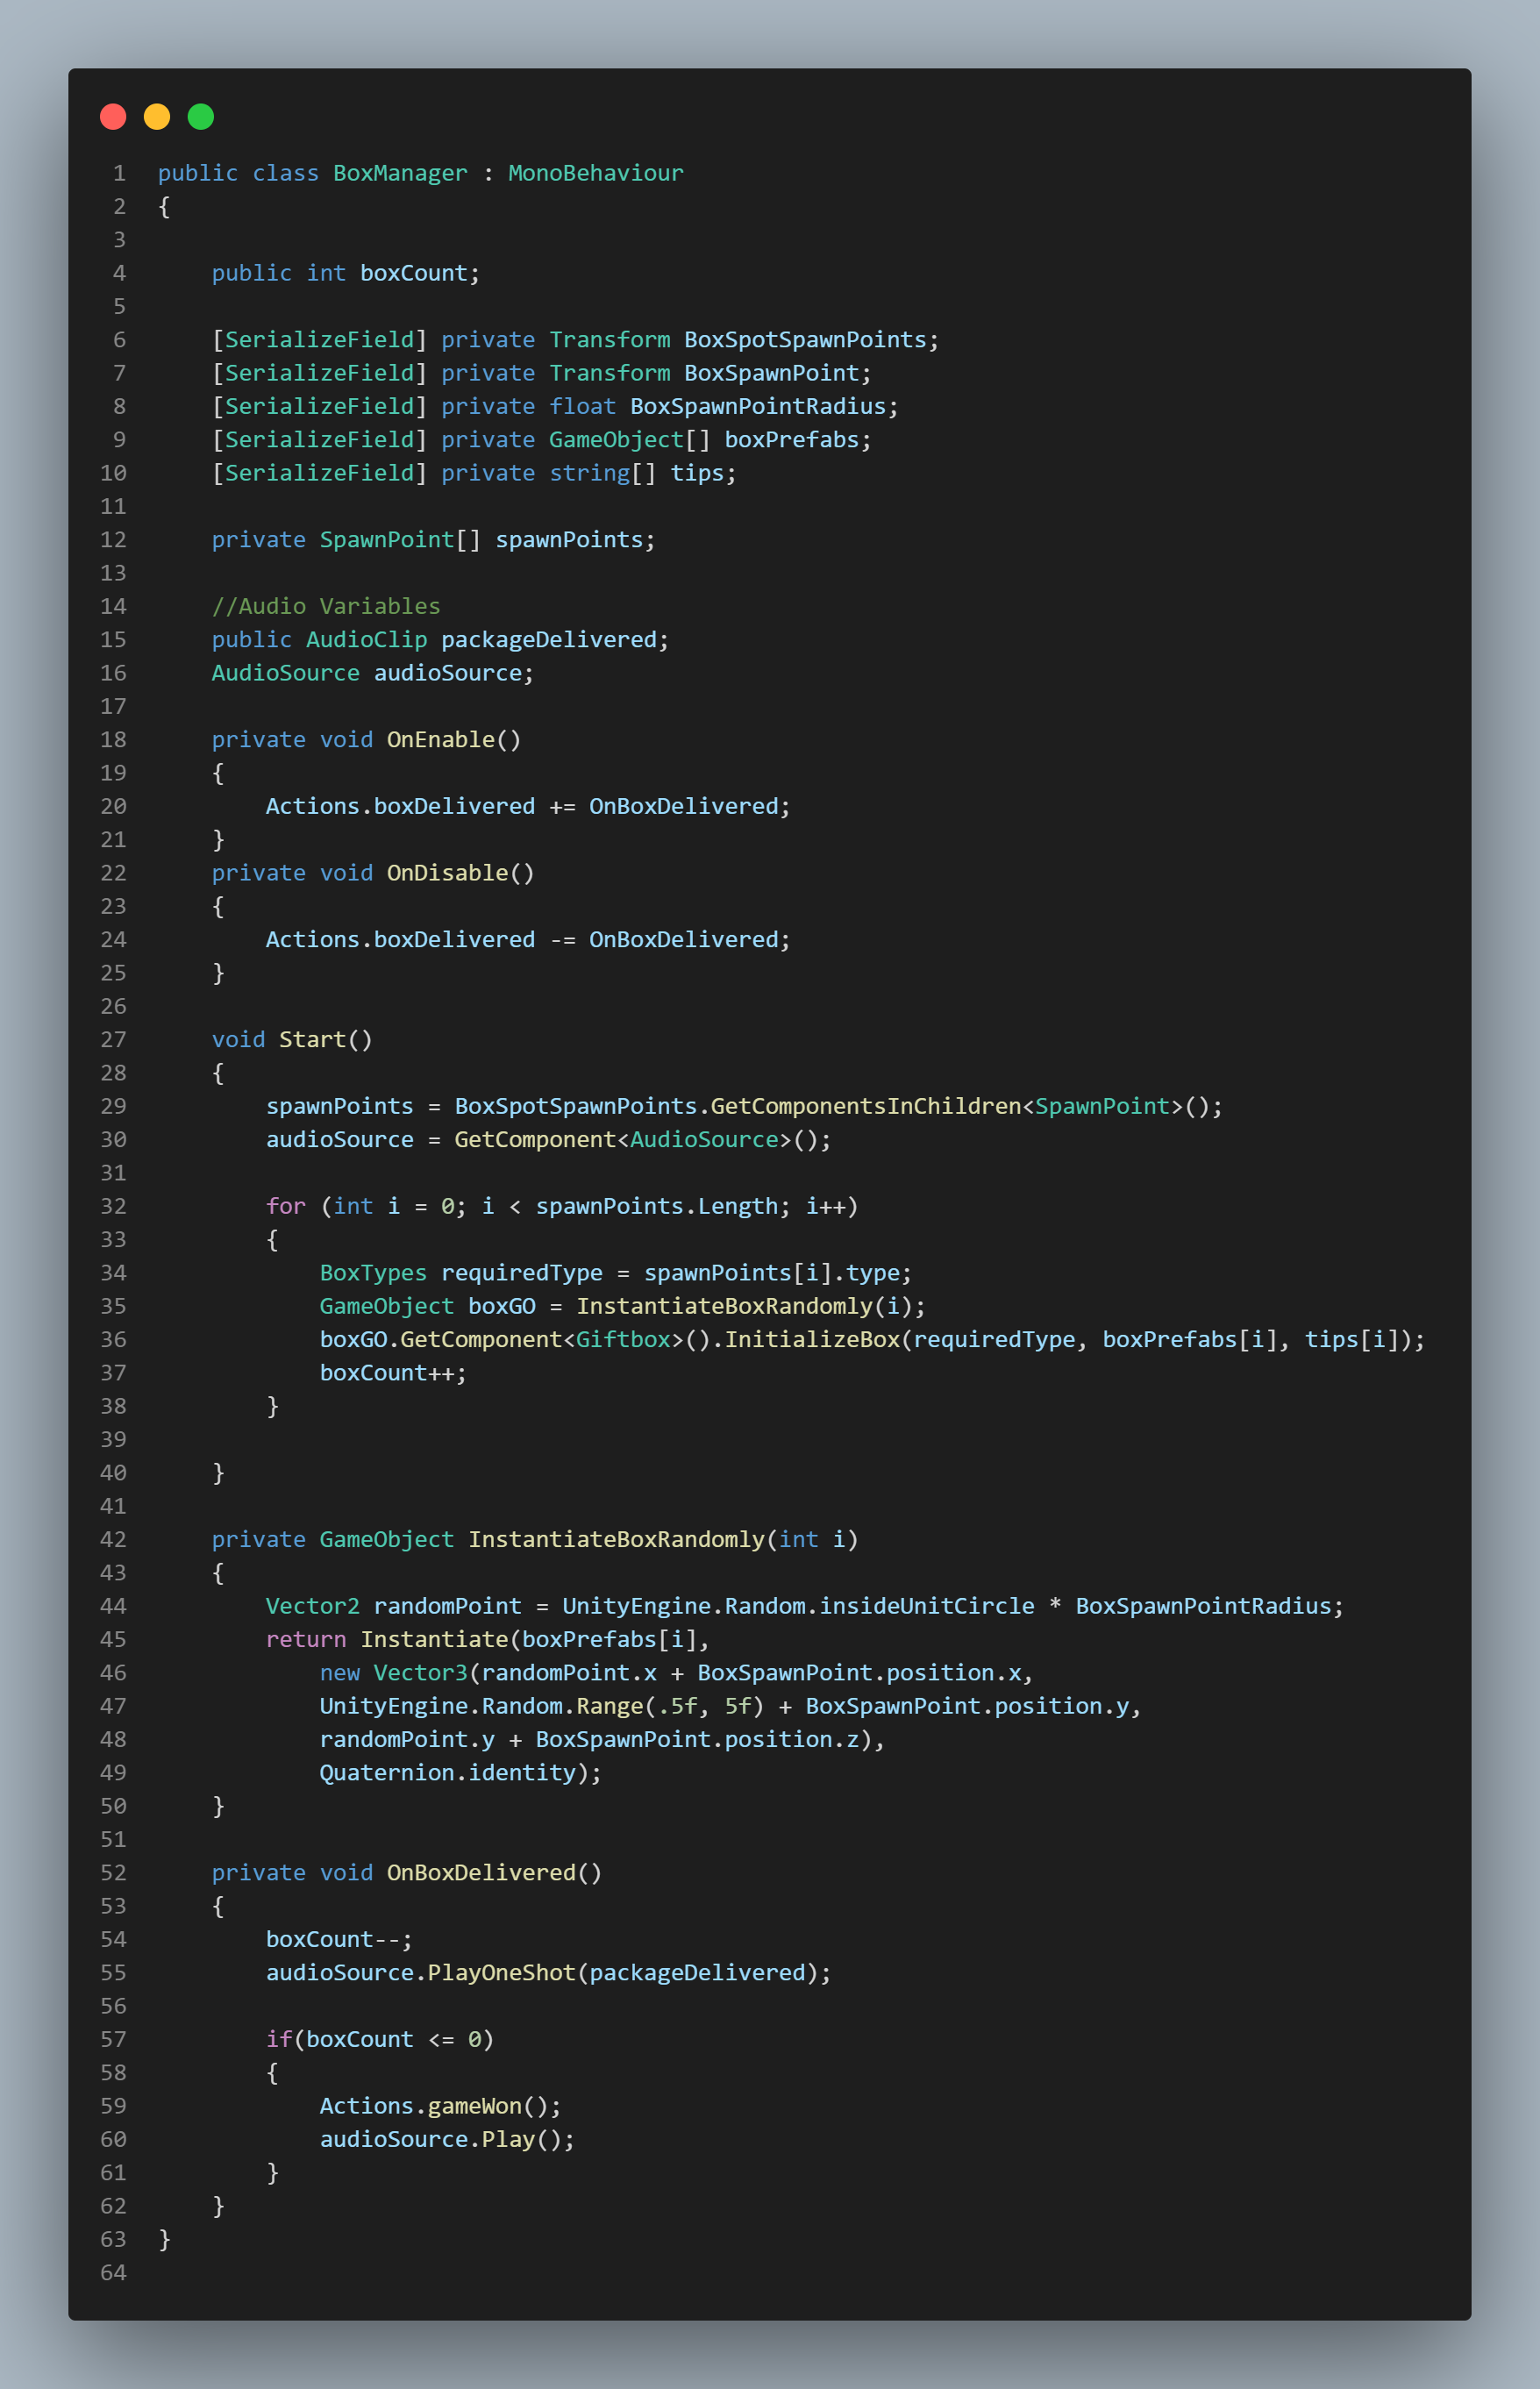Click line number 51 in the gutter
Image resolution: width=1540 pixels, height=2389 pixels.
pyautogui.click(x=113, y=1840)
